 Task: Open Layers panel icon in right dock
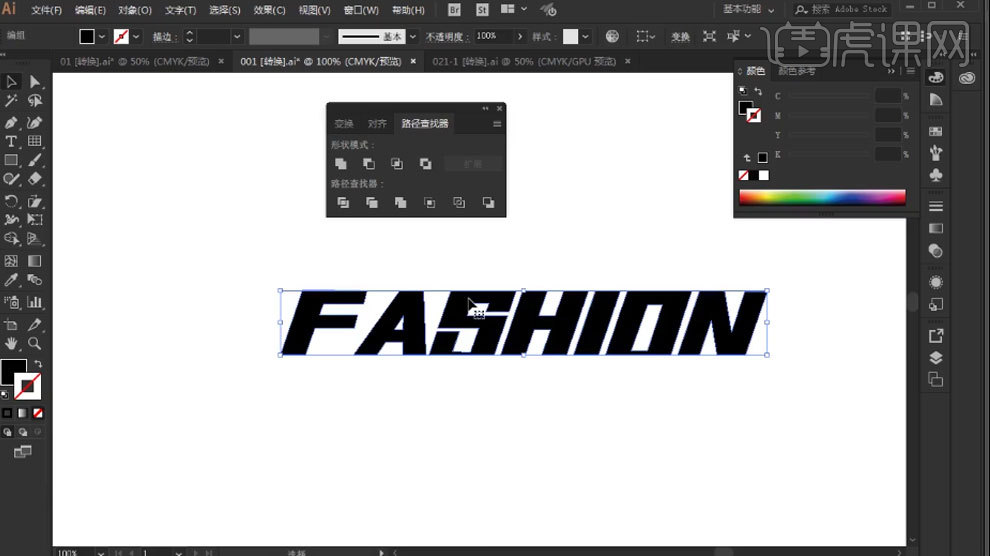pos(936,358)
